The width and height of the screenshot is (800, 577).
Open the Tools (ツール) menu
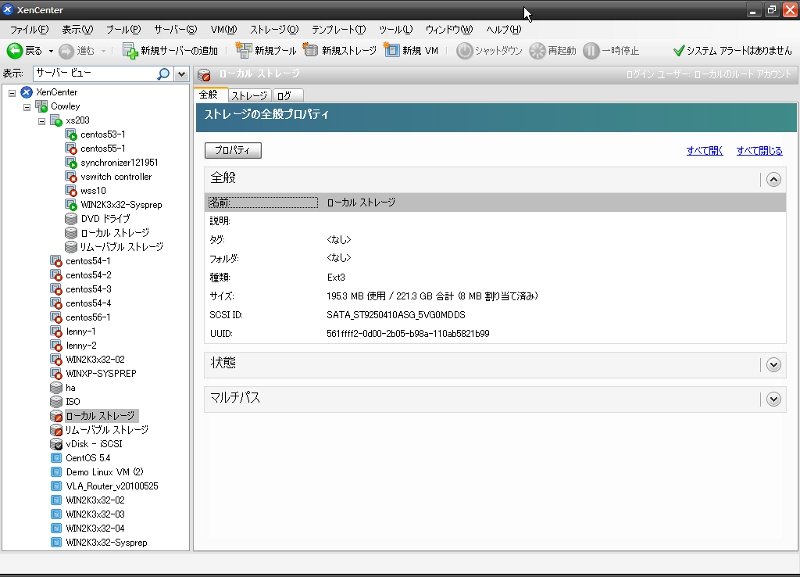point(395,30)
